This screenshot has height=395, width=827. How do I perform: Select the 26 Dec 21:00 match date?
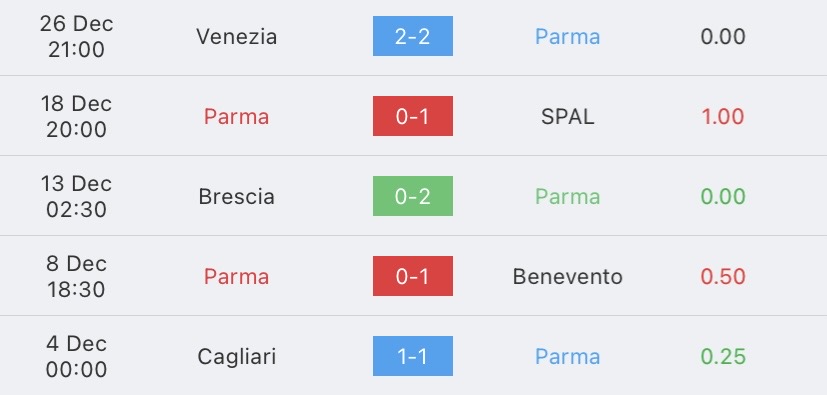pyautogui.click(x=76, y=36)
